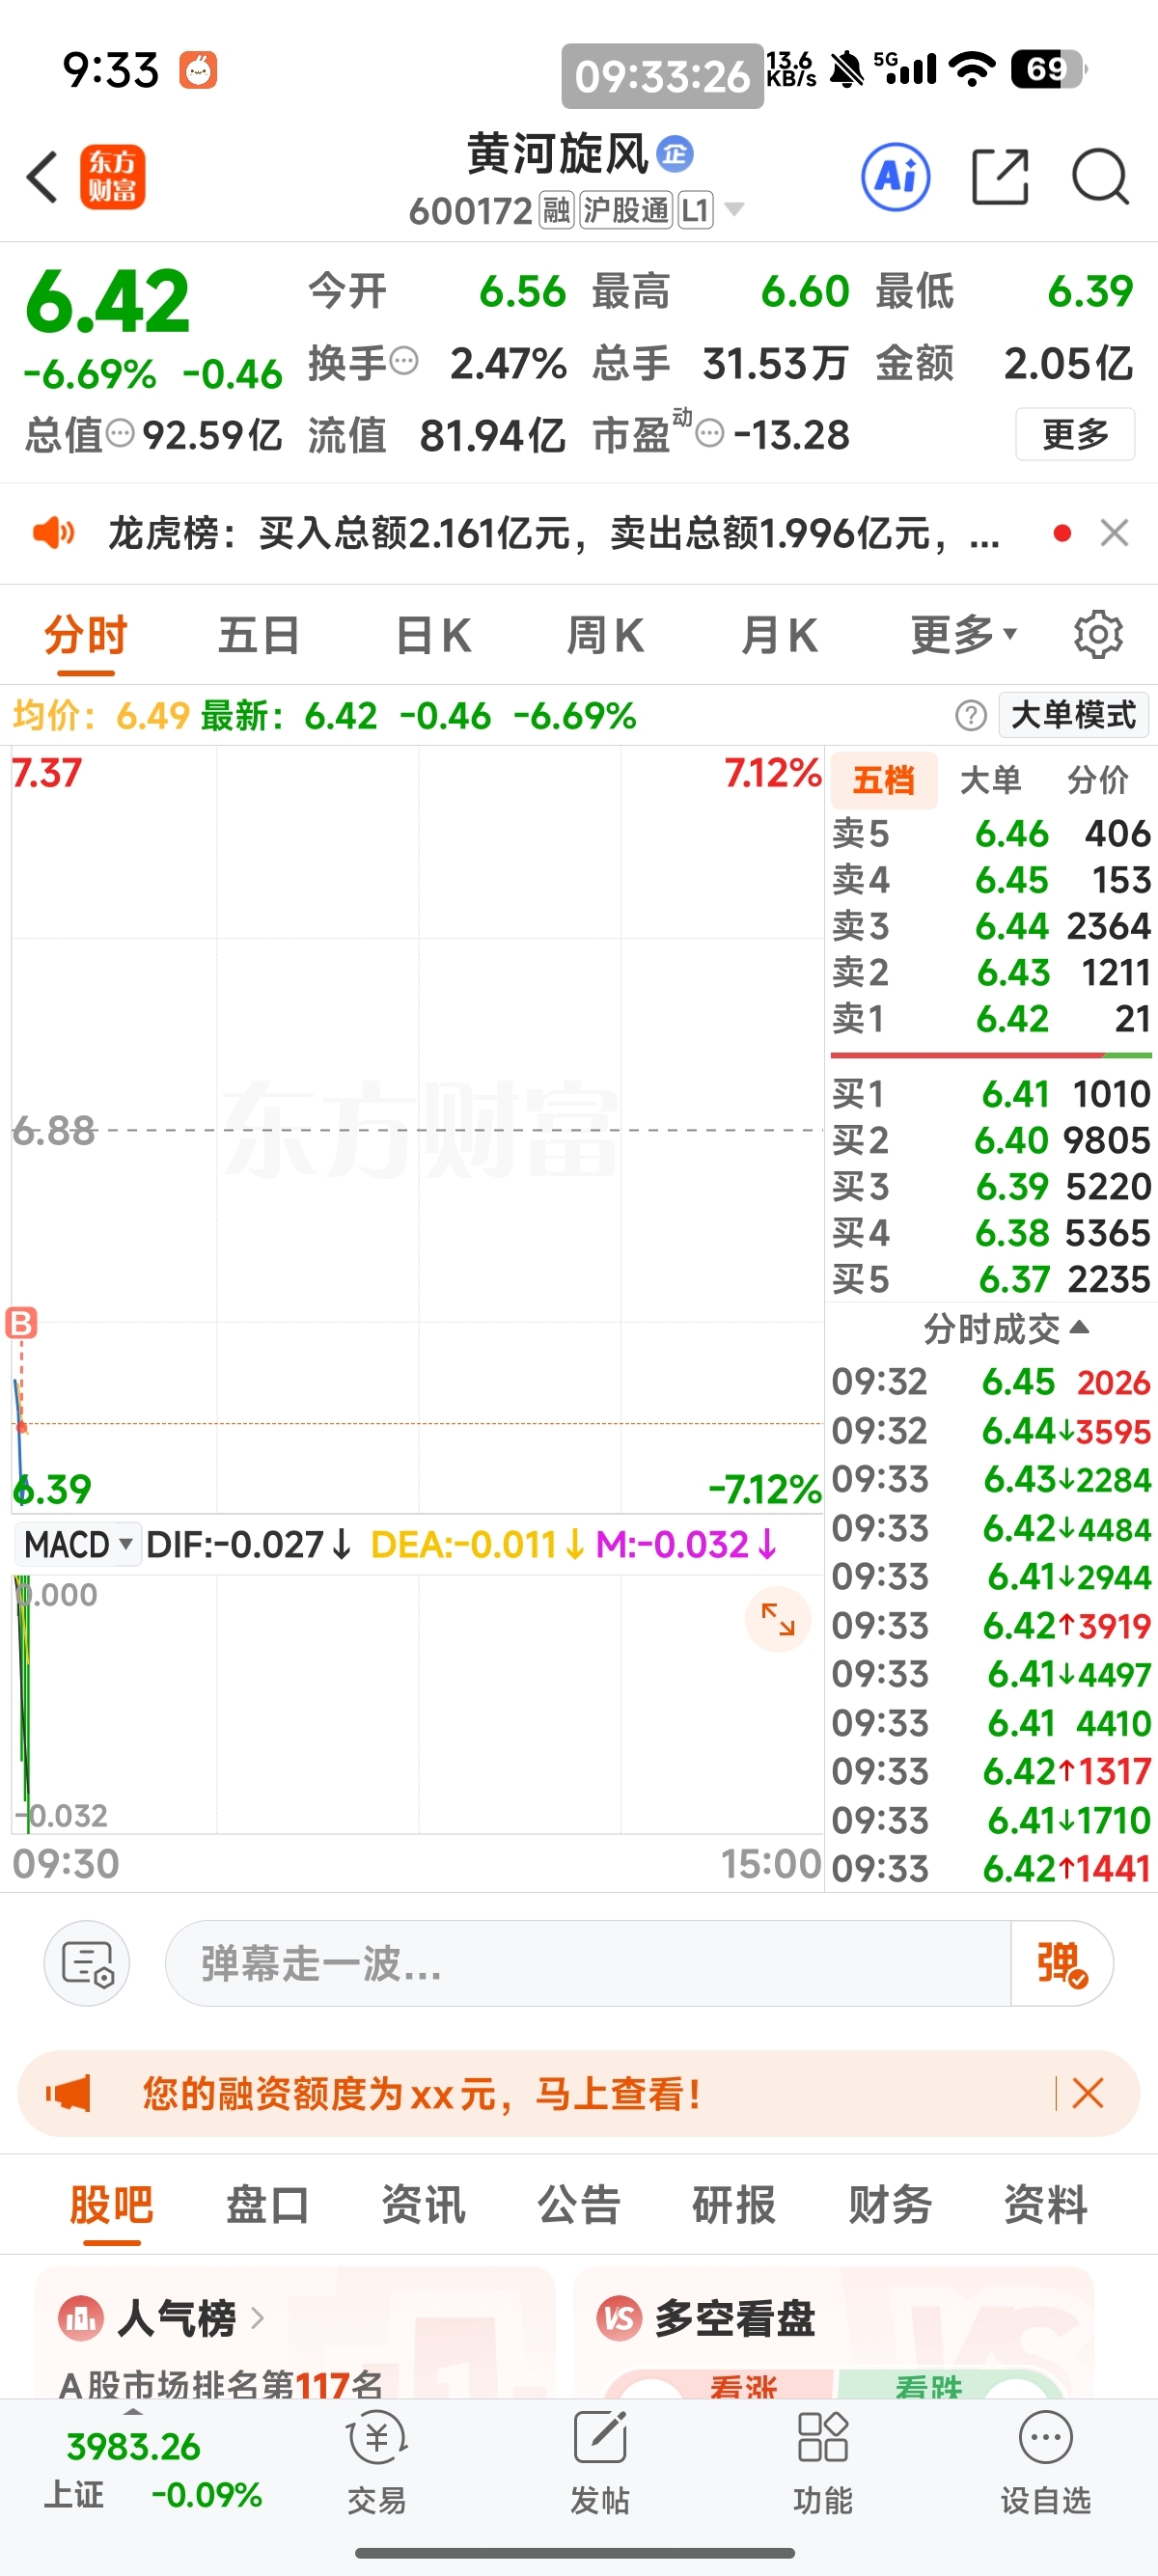Image resolution: width=1158 pixels, height=2576 pixels.
Task: Vote 看跌 in 多空看盘
Action: [x=928, y=2386]
